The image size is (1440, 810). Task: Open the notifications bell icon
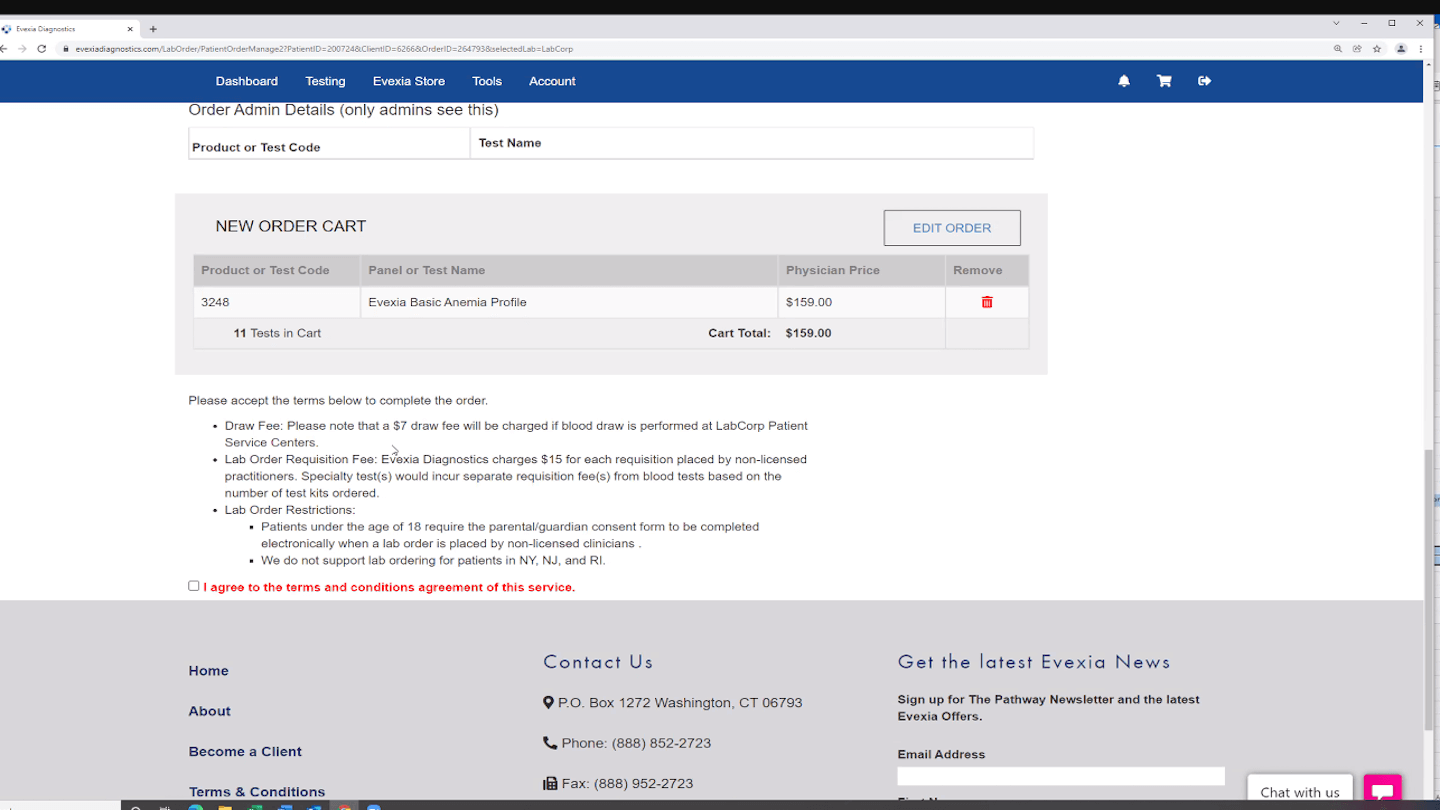(1124, 81)
